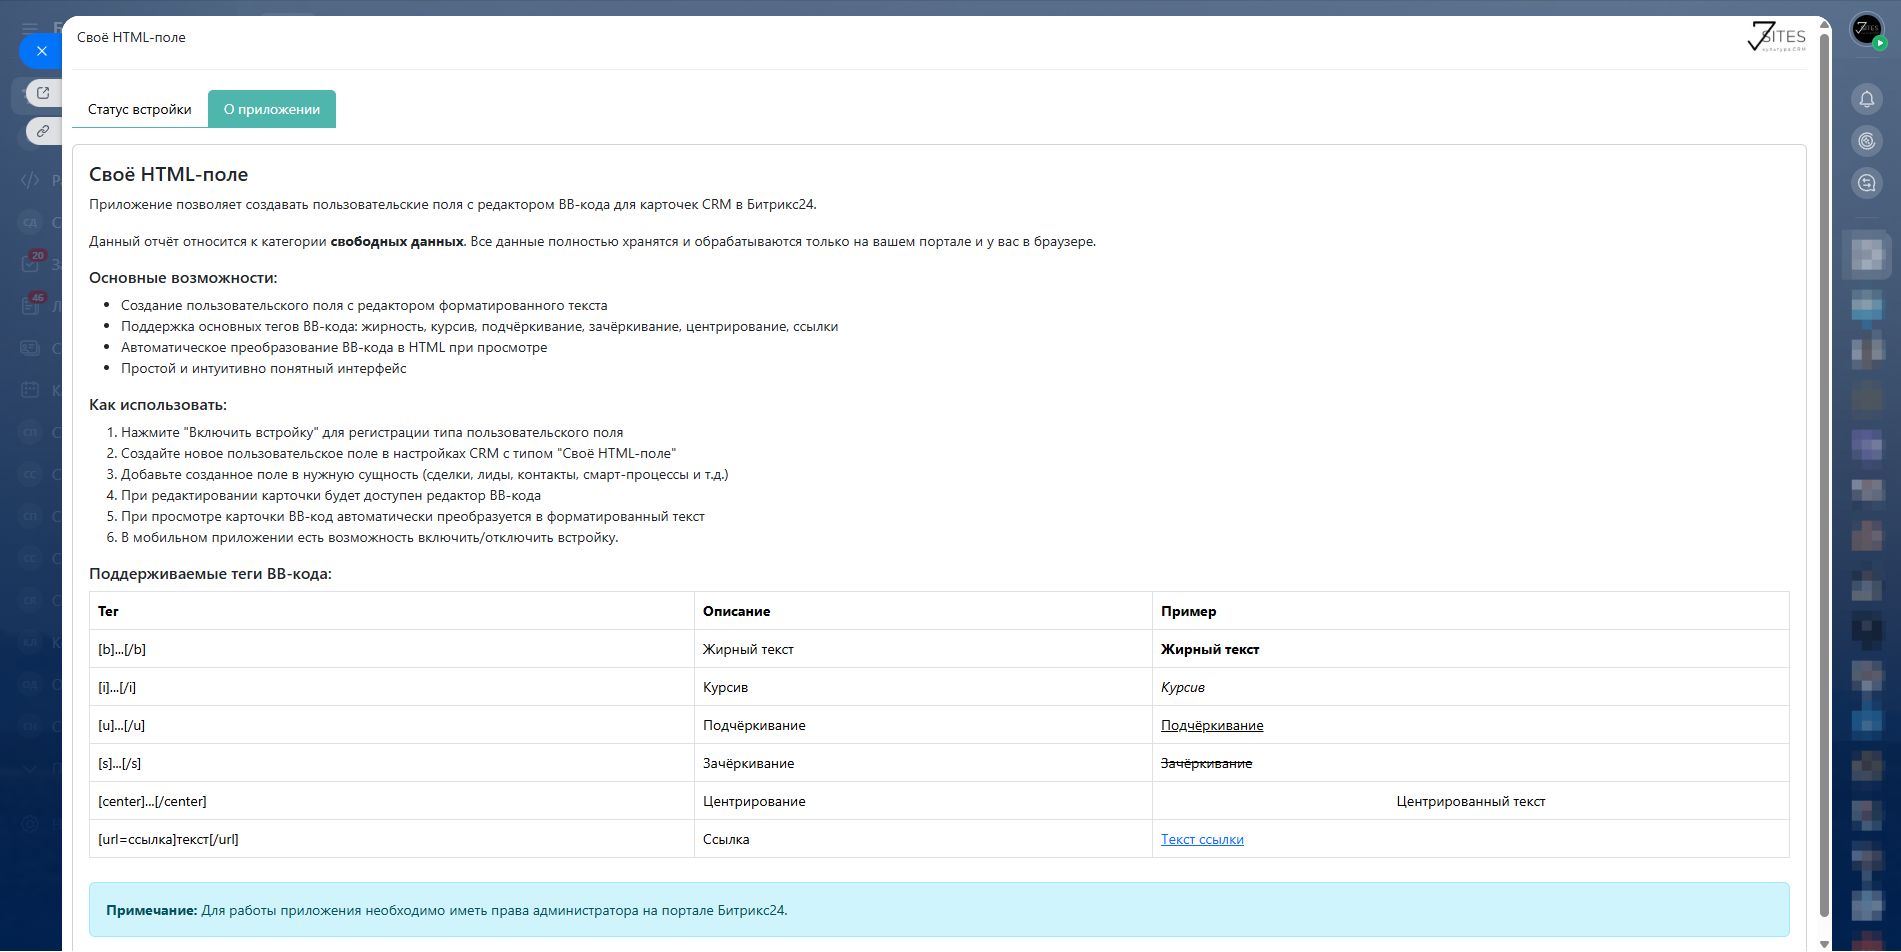Open the sidebar icon with badge 20
Viewport: 1901px width, 952px height.
click(x=31, y=263)
